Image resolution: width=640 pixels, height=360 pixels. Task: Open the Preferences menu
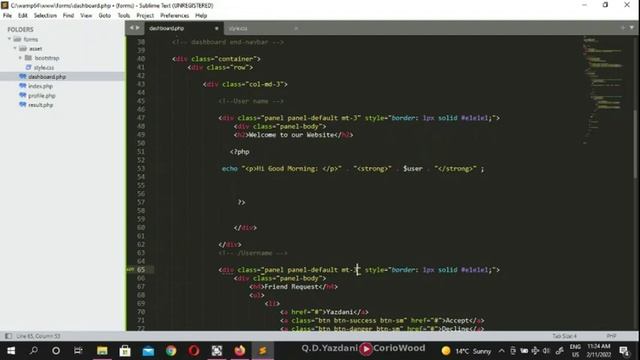tap(174, 16)
